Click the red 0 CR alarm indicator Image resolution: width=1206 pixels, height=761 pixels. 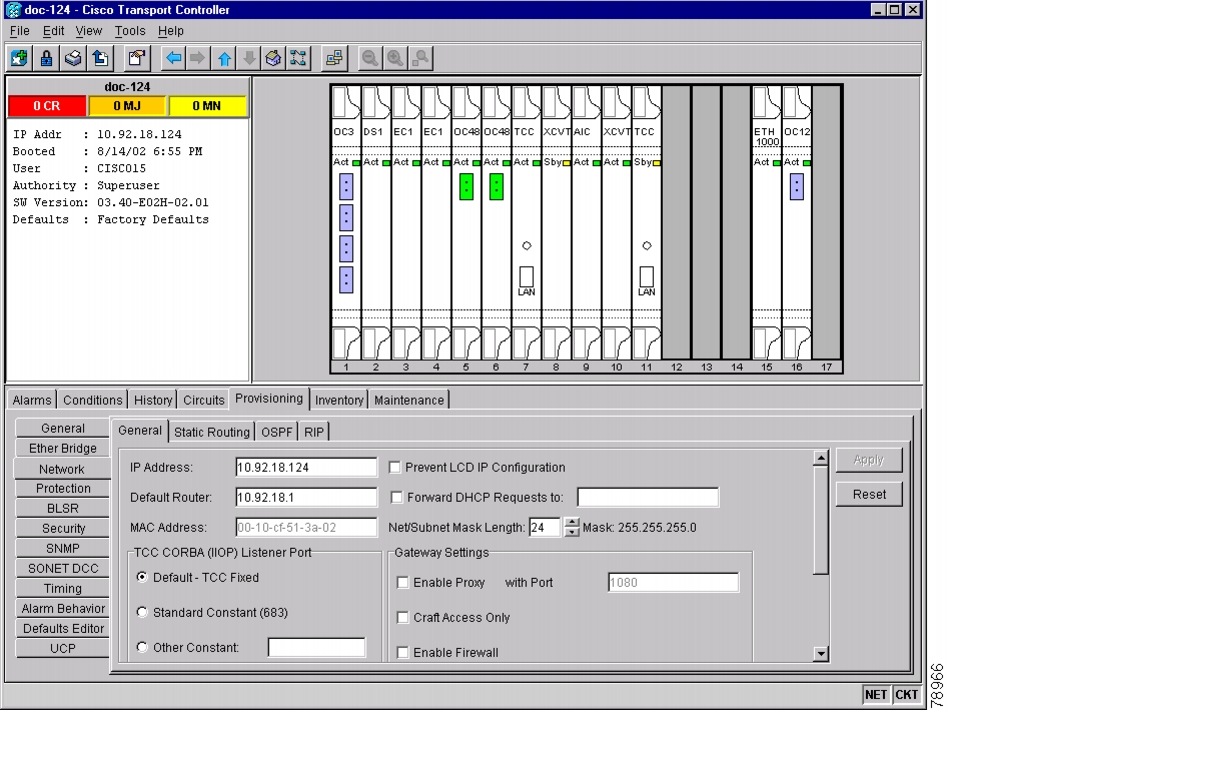pos(47,106)
